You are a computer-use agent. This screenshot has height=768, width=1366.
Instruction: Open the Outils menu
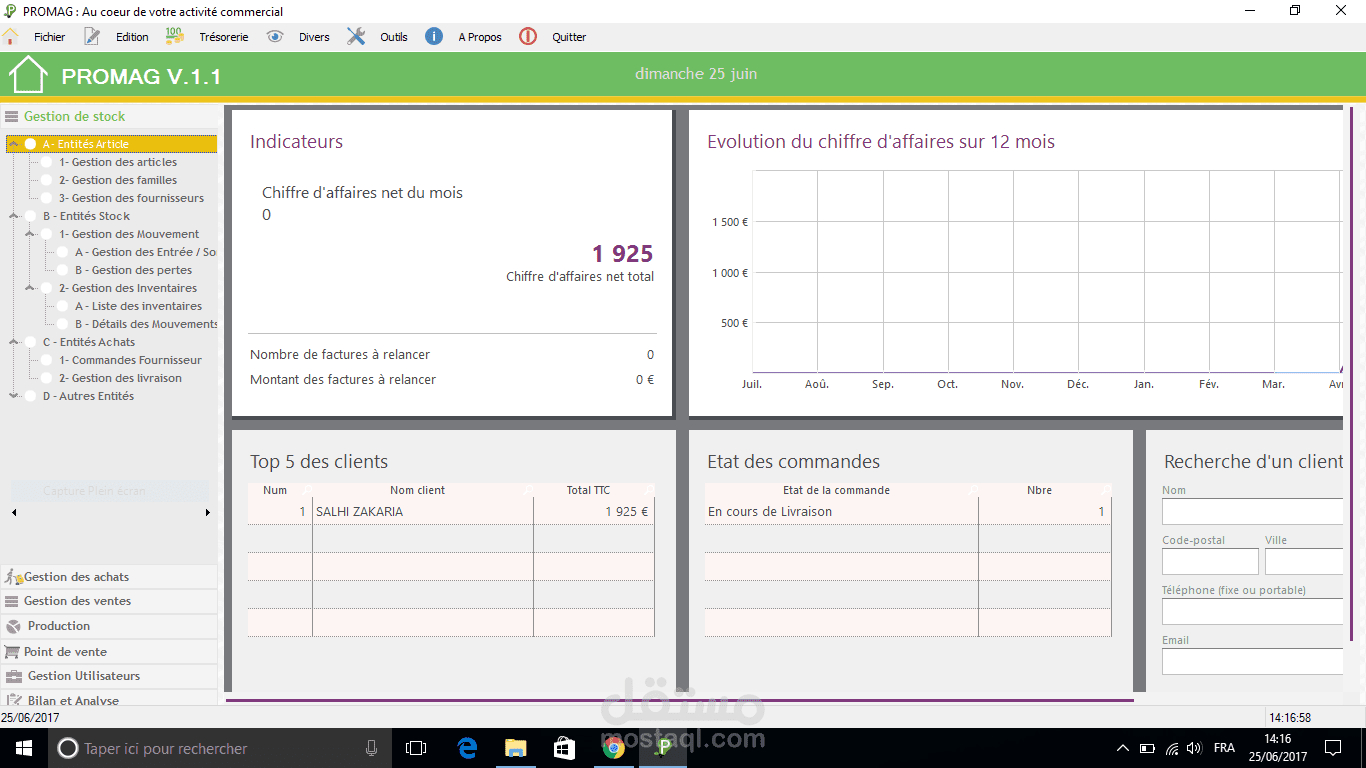394,37
